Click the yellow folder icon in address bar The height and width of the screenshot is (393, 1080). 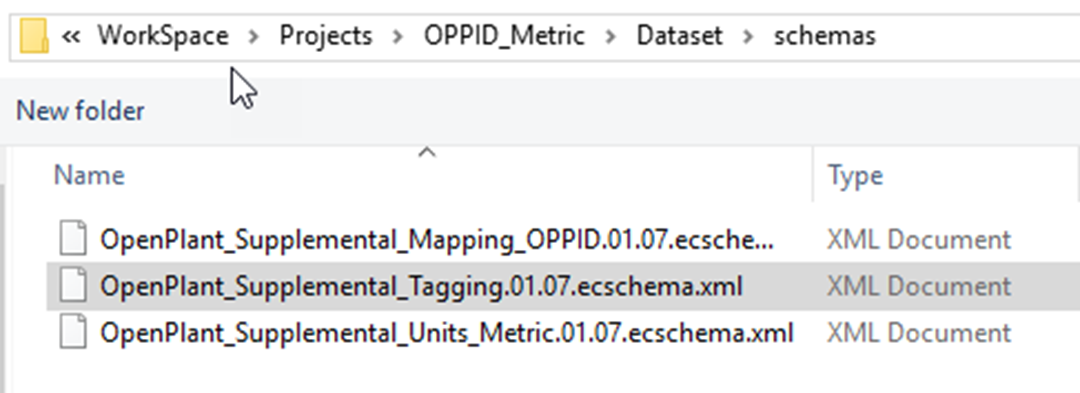pyautogui.click(x=34, y=36)
